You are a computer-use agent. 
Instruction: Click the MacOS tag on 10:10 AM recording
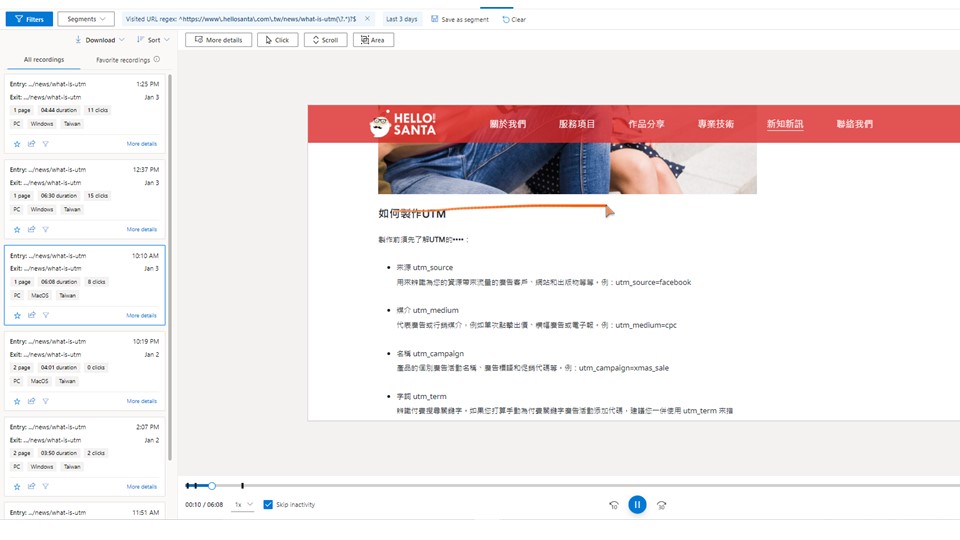tap(40, 295)
